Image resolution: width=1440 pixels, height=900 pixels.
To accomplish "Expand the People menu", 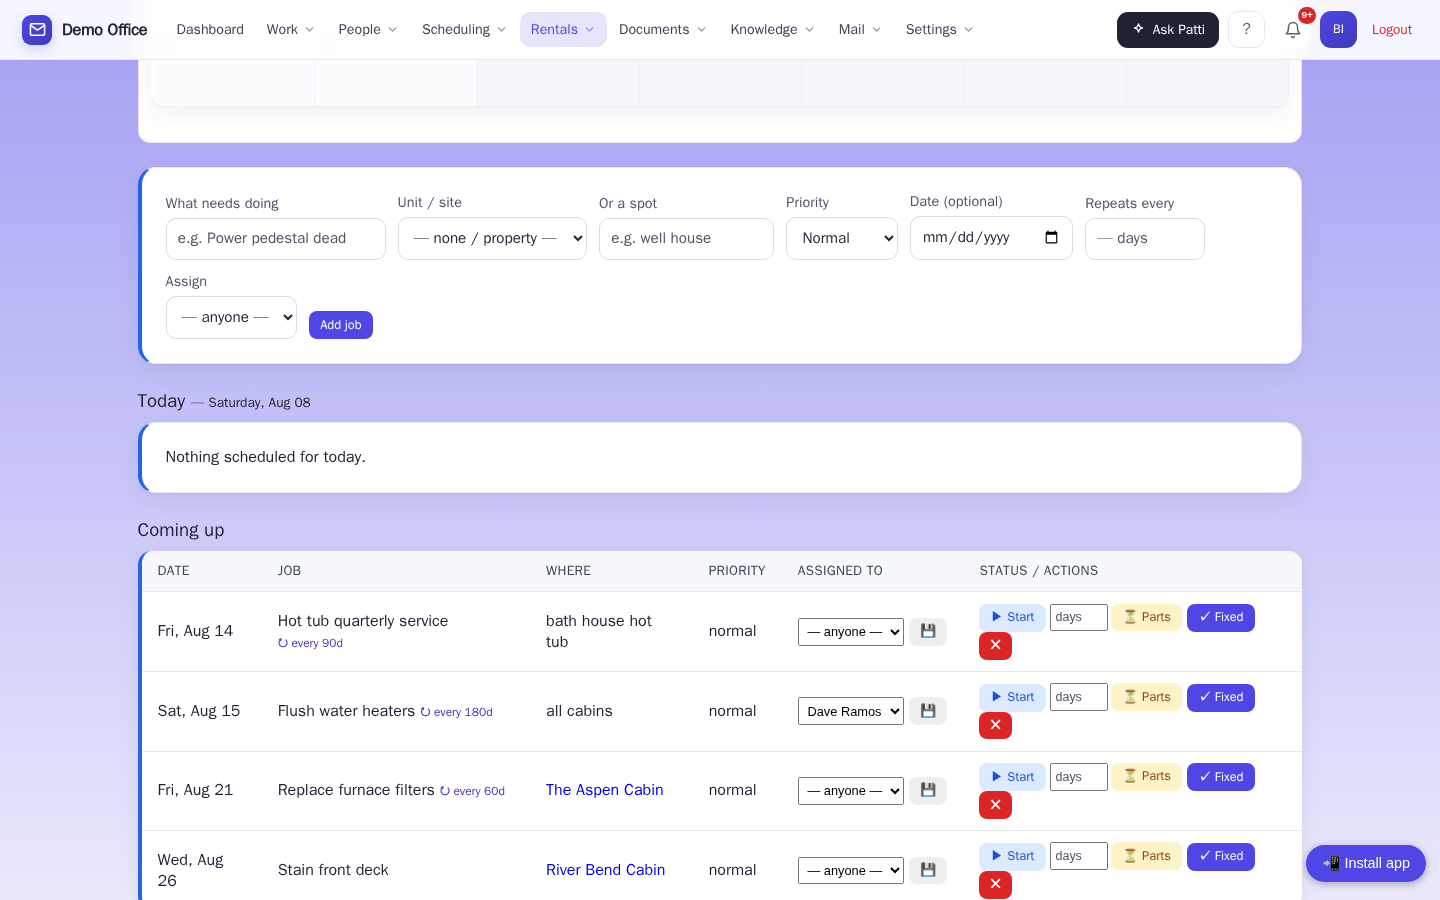I will click(368, 30).
